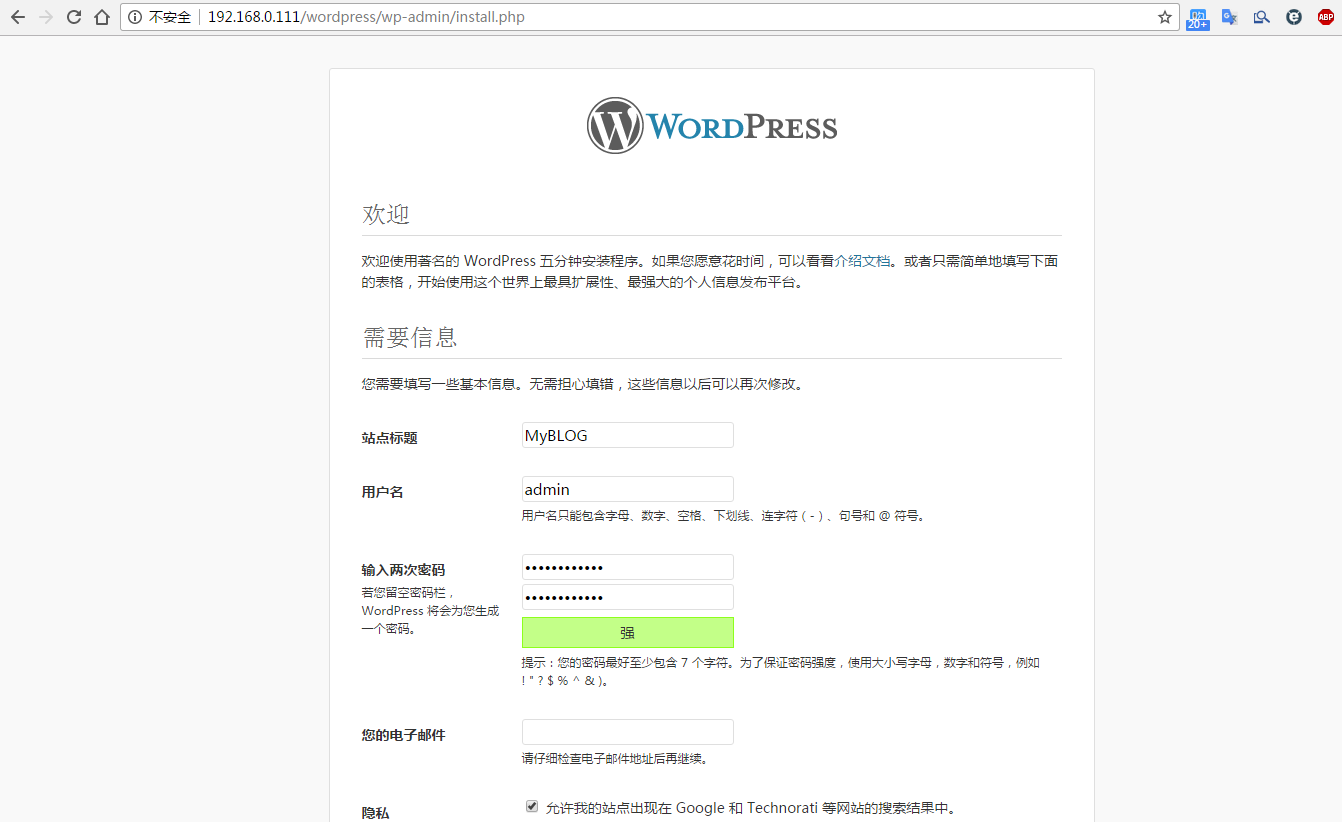
Task: Click the 隐私 label
Action: 375,813
